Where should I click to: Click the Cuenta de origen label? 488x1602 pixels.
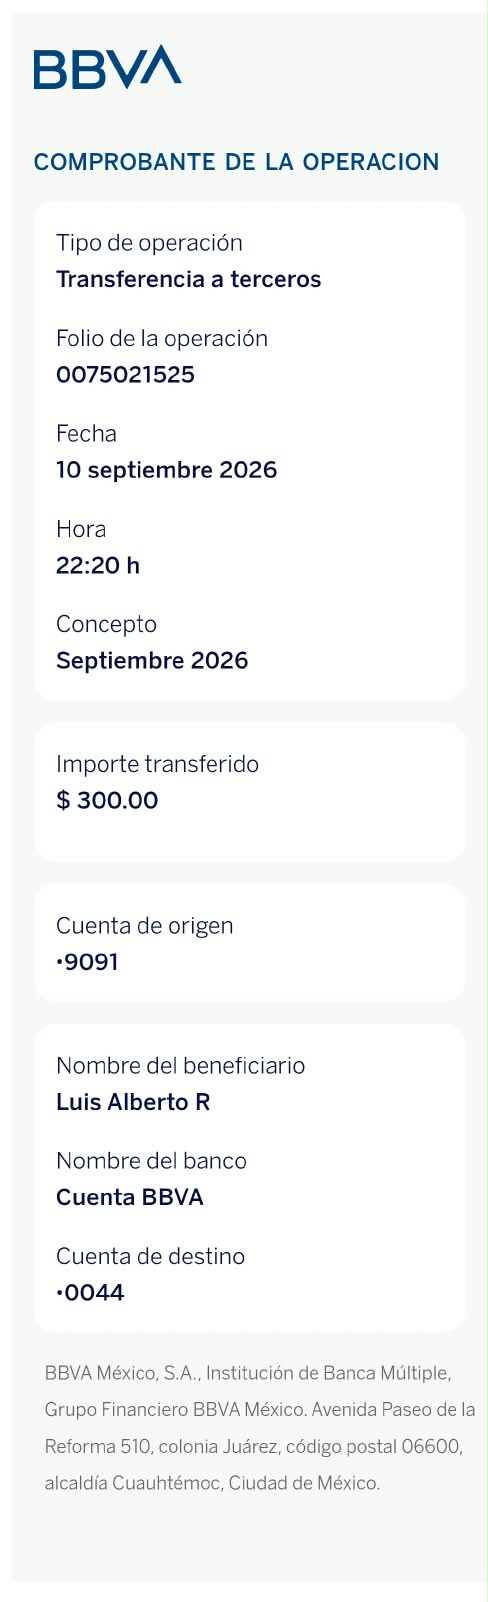click(x=145, y=926)
